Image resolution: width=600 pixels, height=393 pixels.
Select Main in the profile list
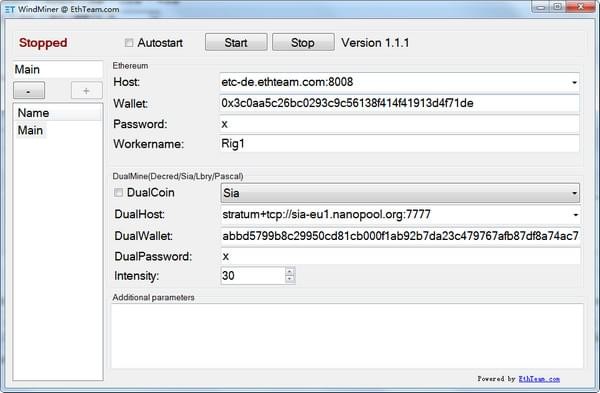[x=30, y=130]
